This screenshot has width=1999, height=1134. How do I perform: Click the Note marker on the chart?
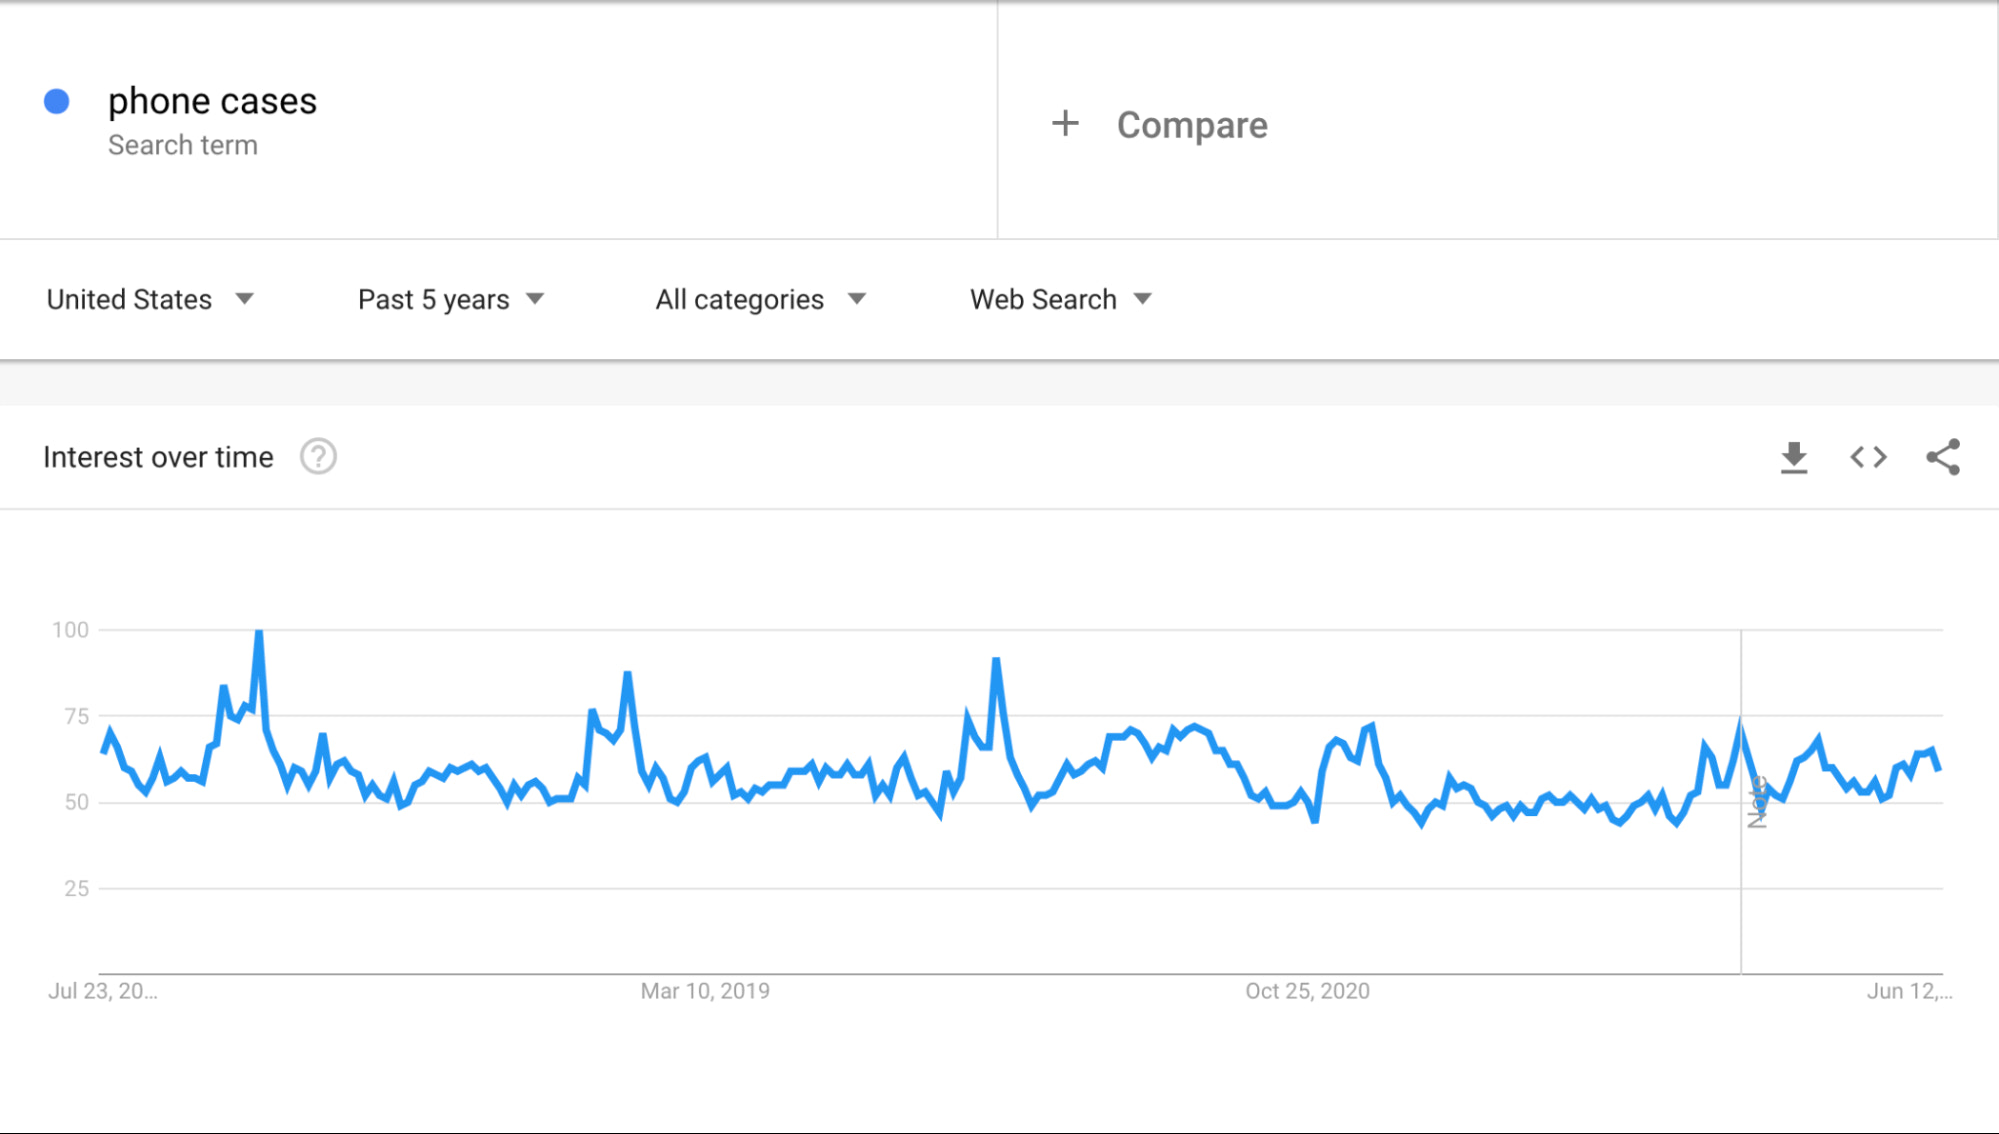pyautogui.click(x=1757, y=802)
